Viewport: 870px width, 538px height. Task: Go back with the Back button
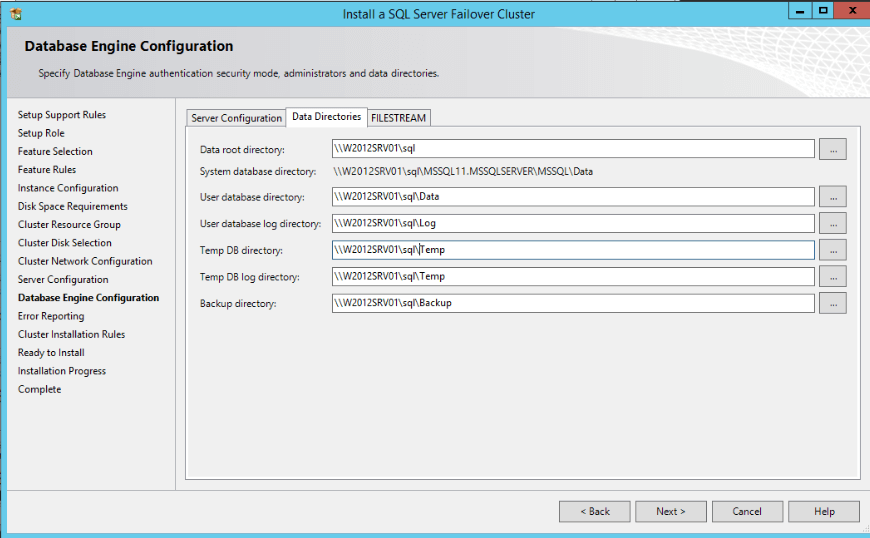coord(595,511)
